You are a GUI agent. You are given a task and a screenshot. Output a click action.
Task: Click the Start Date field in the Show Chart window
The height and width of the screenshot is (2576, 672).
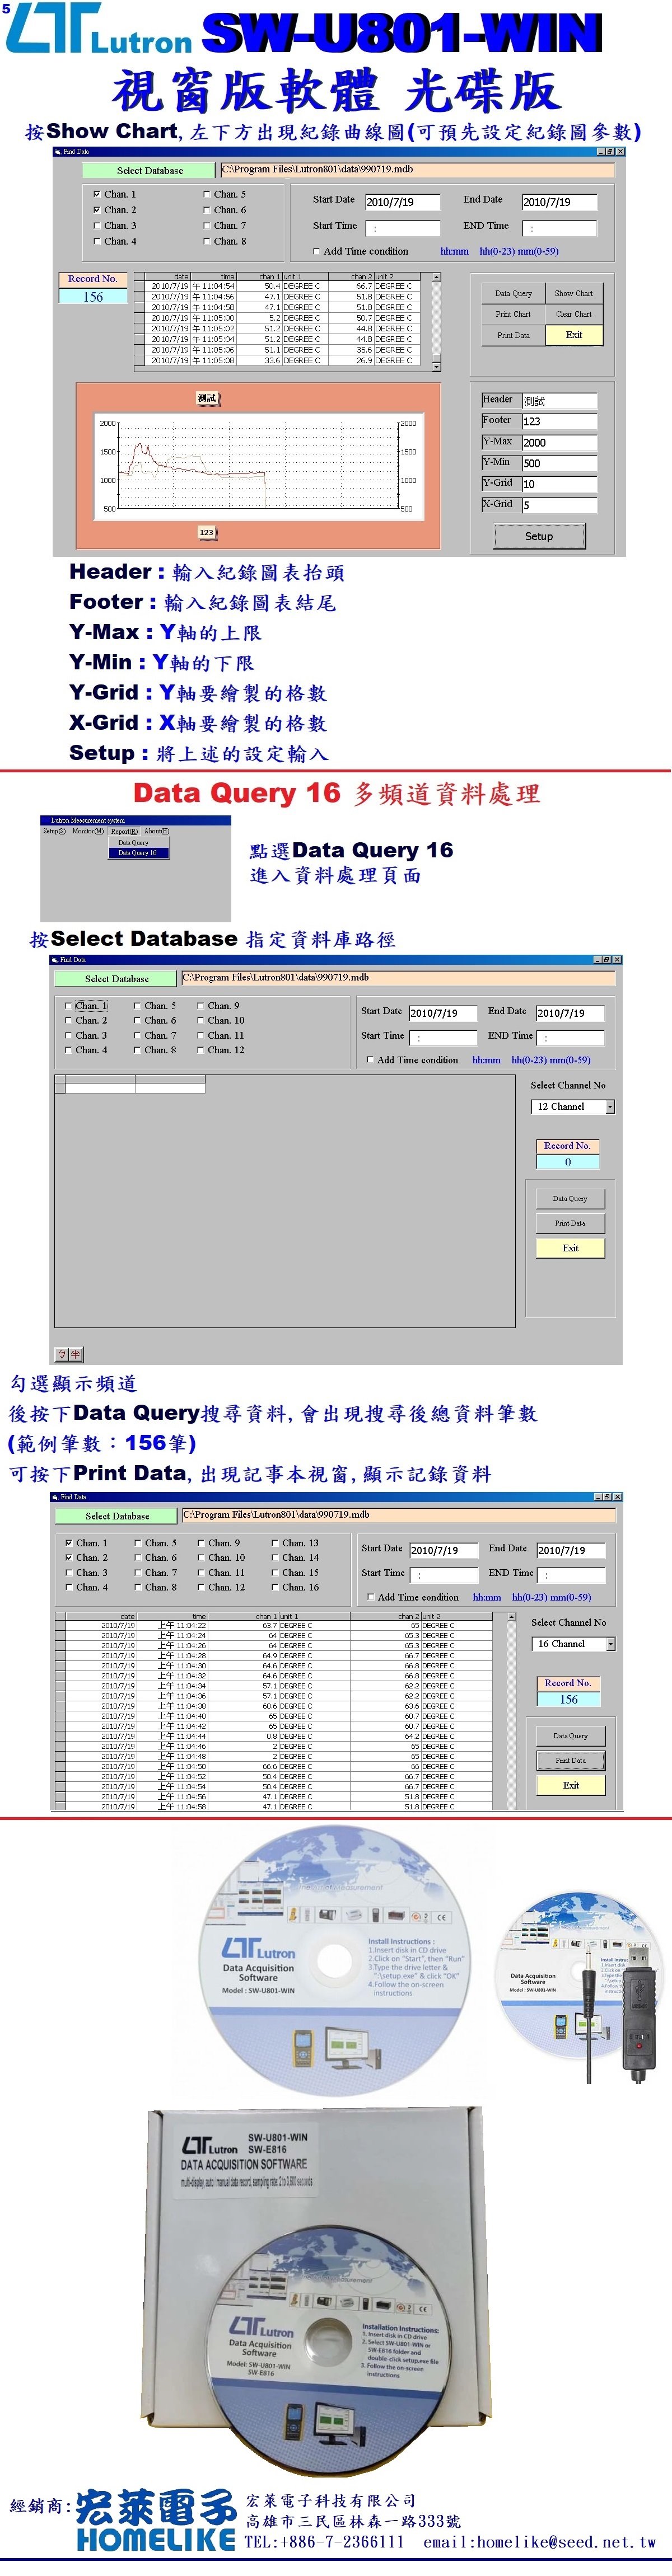[402, 202]
